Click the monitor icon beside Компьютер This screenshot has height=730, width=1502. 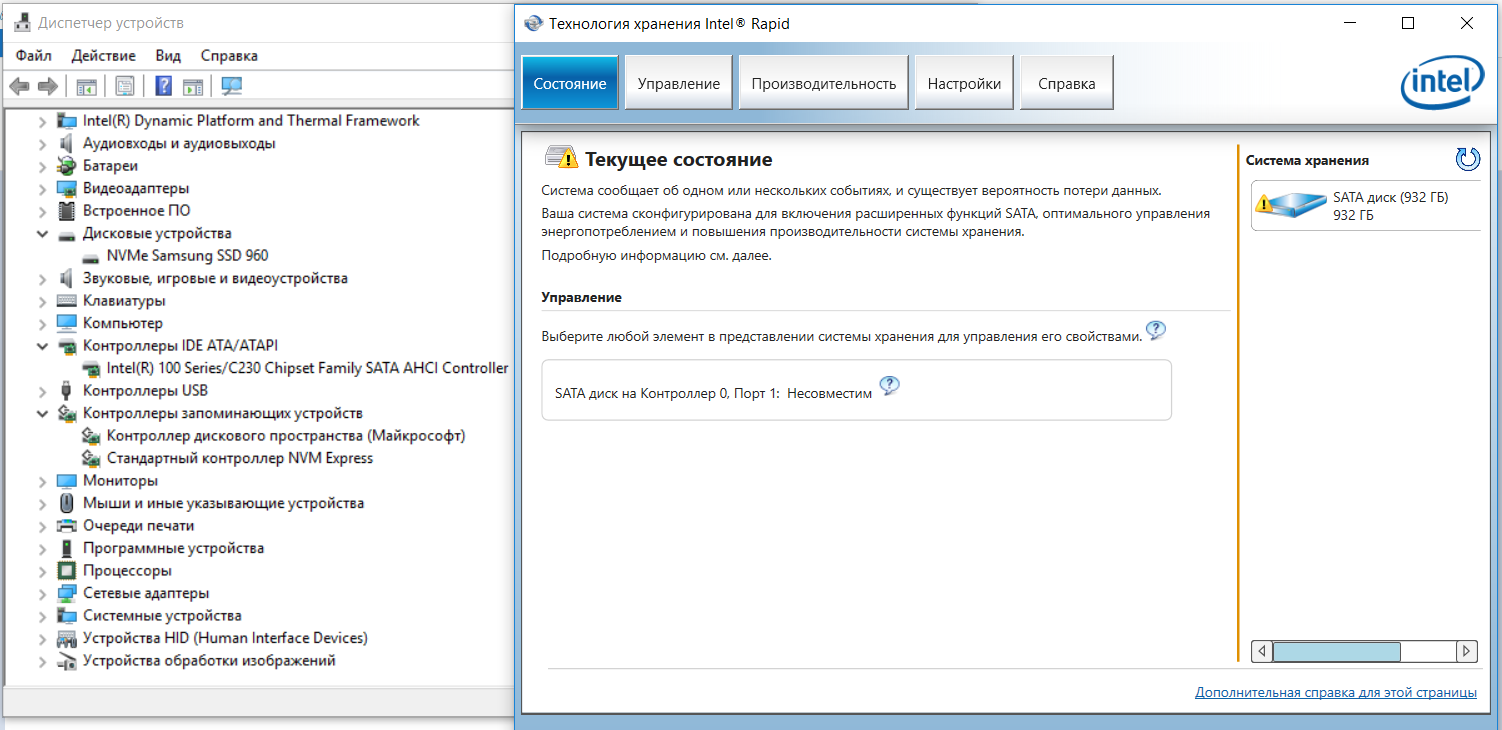[67, 323]
